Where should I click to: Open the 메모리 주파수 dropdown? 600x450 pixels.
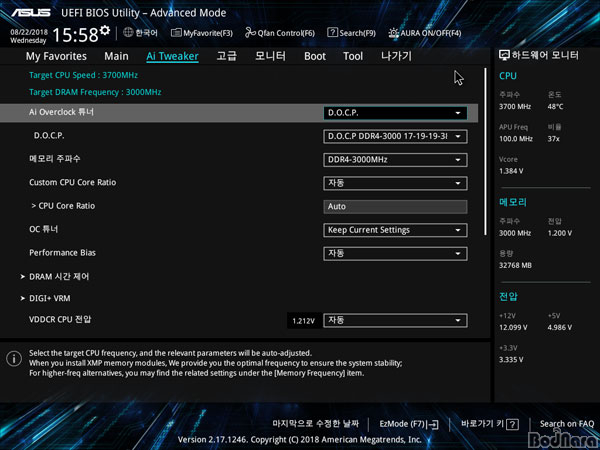(x=395, y=160)
